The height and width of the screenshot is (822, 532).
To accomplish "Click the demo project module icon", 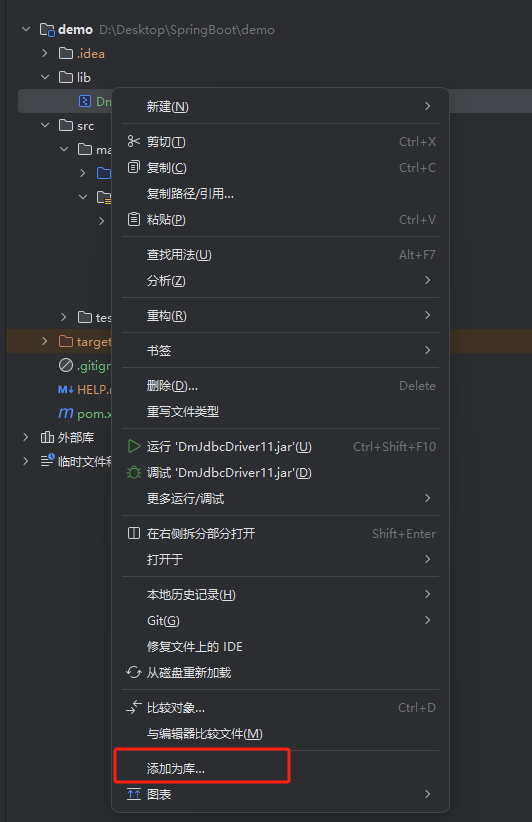I will [47, 30].
